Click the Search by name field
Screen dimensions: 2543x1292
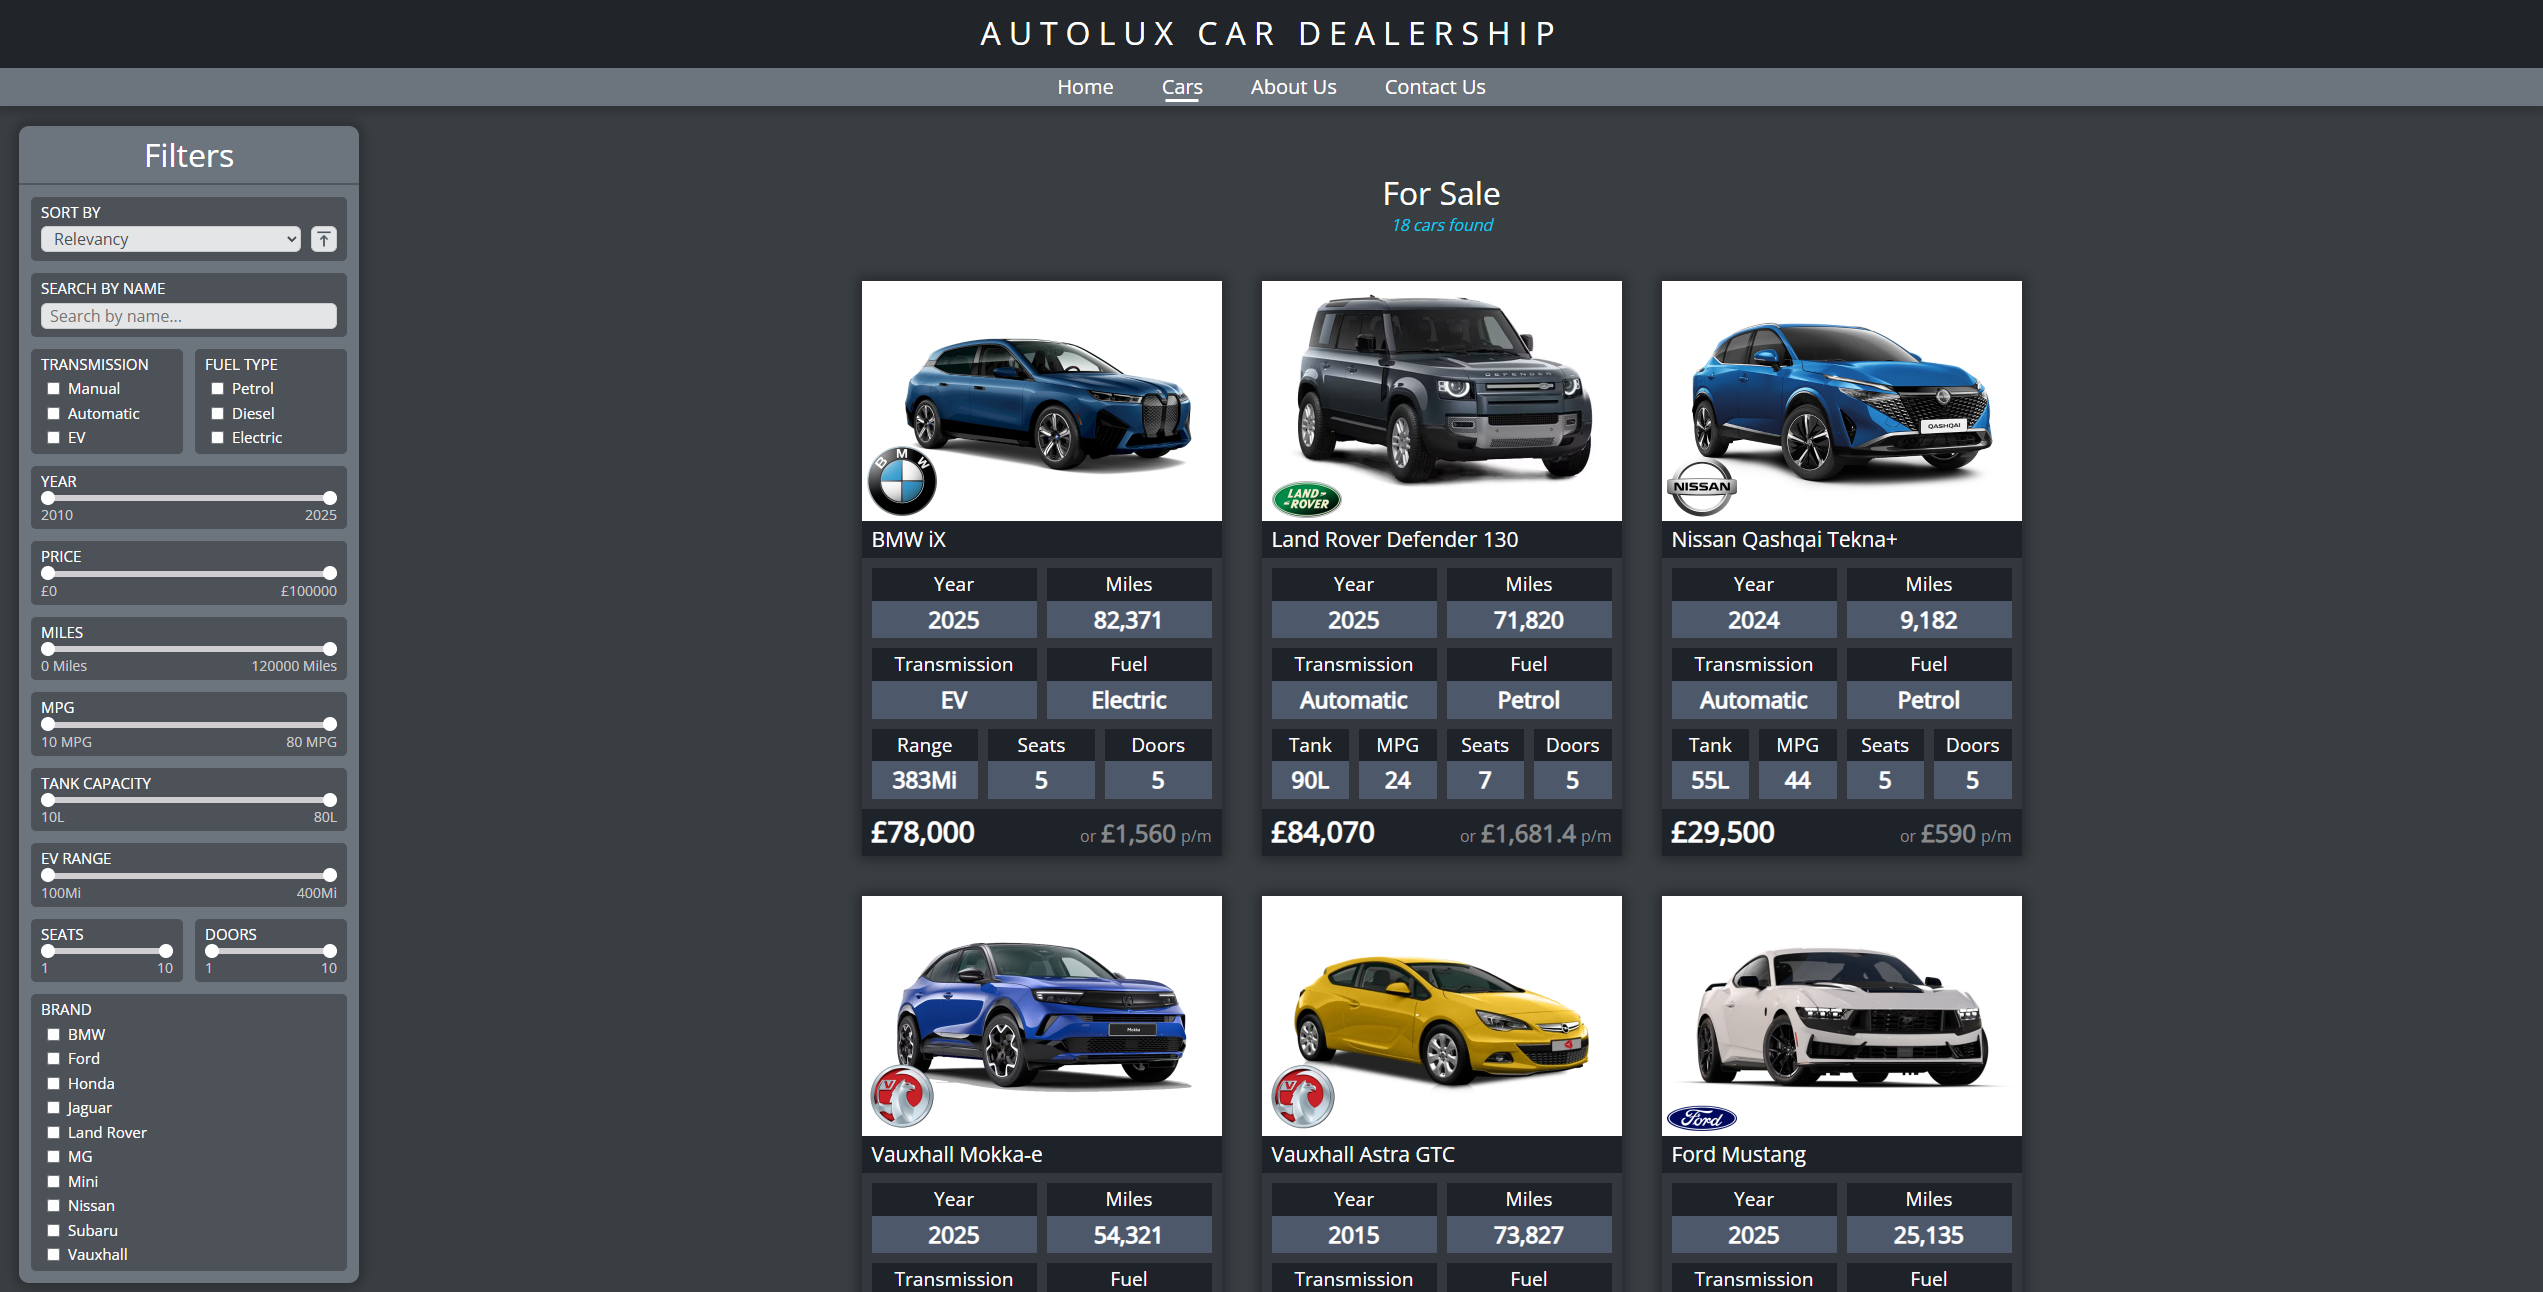coord(189,316)
